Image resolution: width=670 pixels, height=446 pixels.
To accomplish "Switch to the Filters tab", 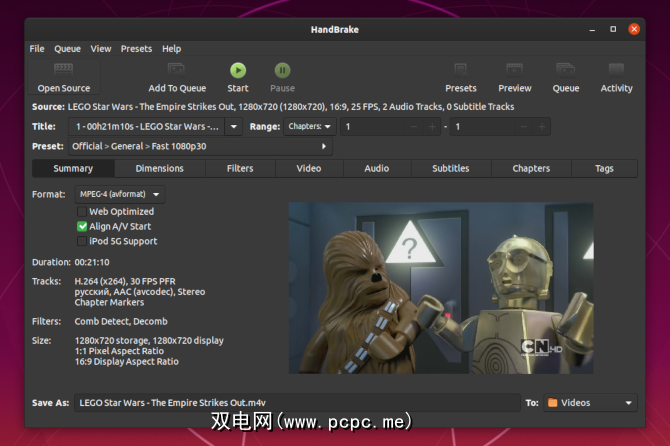I will click(240, 168).
